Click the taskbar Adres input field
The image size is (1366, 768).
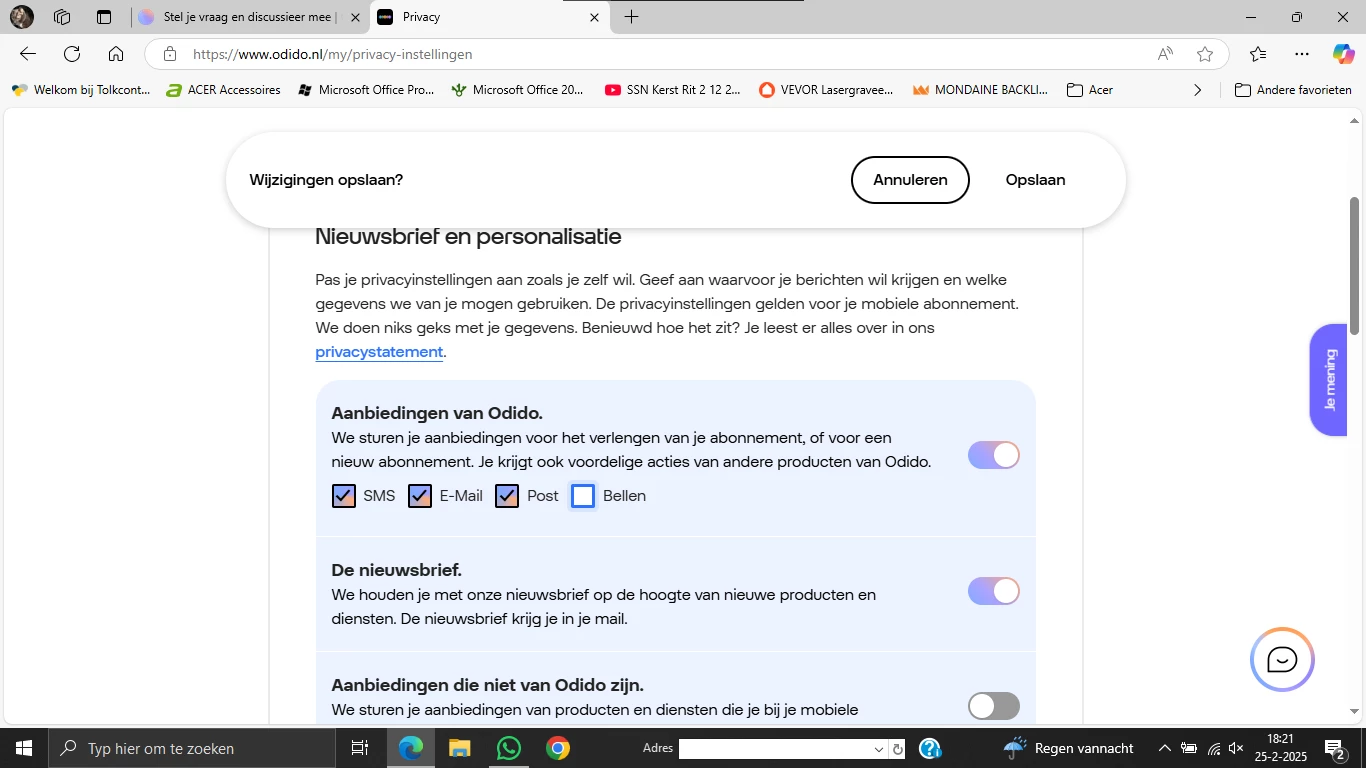pyautogui.click(x=774, y=749)
